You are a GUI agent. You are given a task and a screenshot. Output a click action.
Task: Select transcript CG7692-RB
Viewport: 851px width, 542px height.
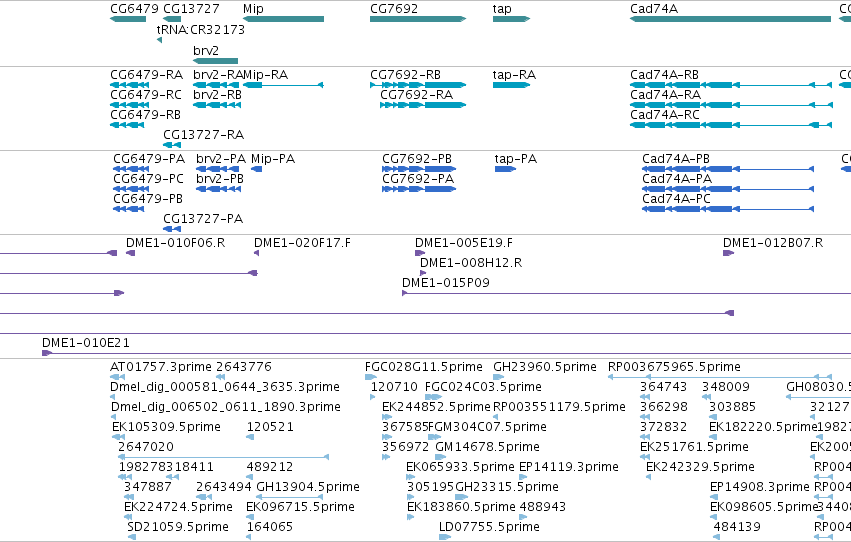[418, 85]
